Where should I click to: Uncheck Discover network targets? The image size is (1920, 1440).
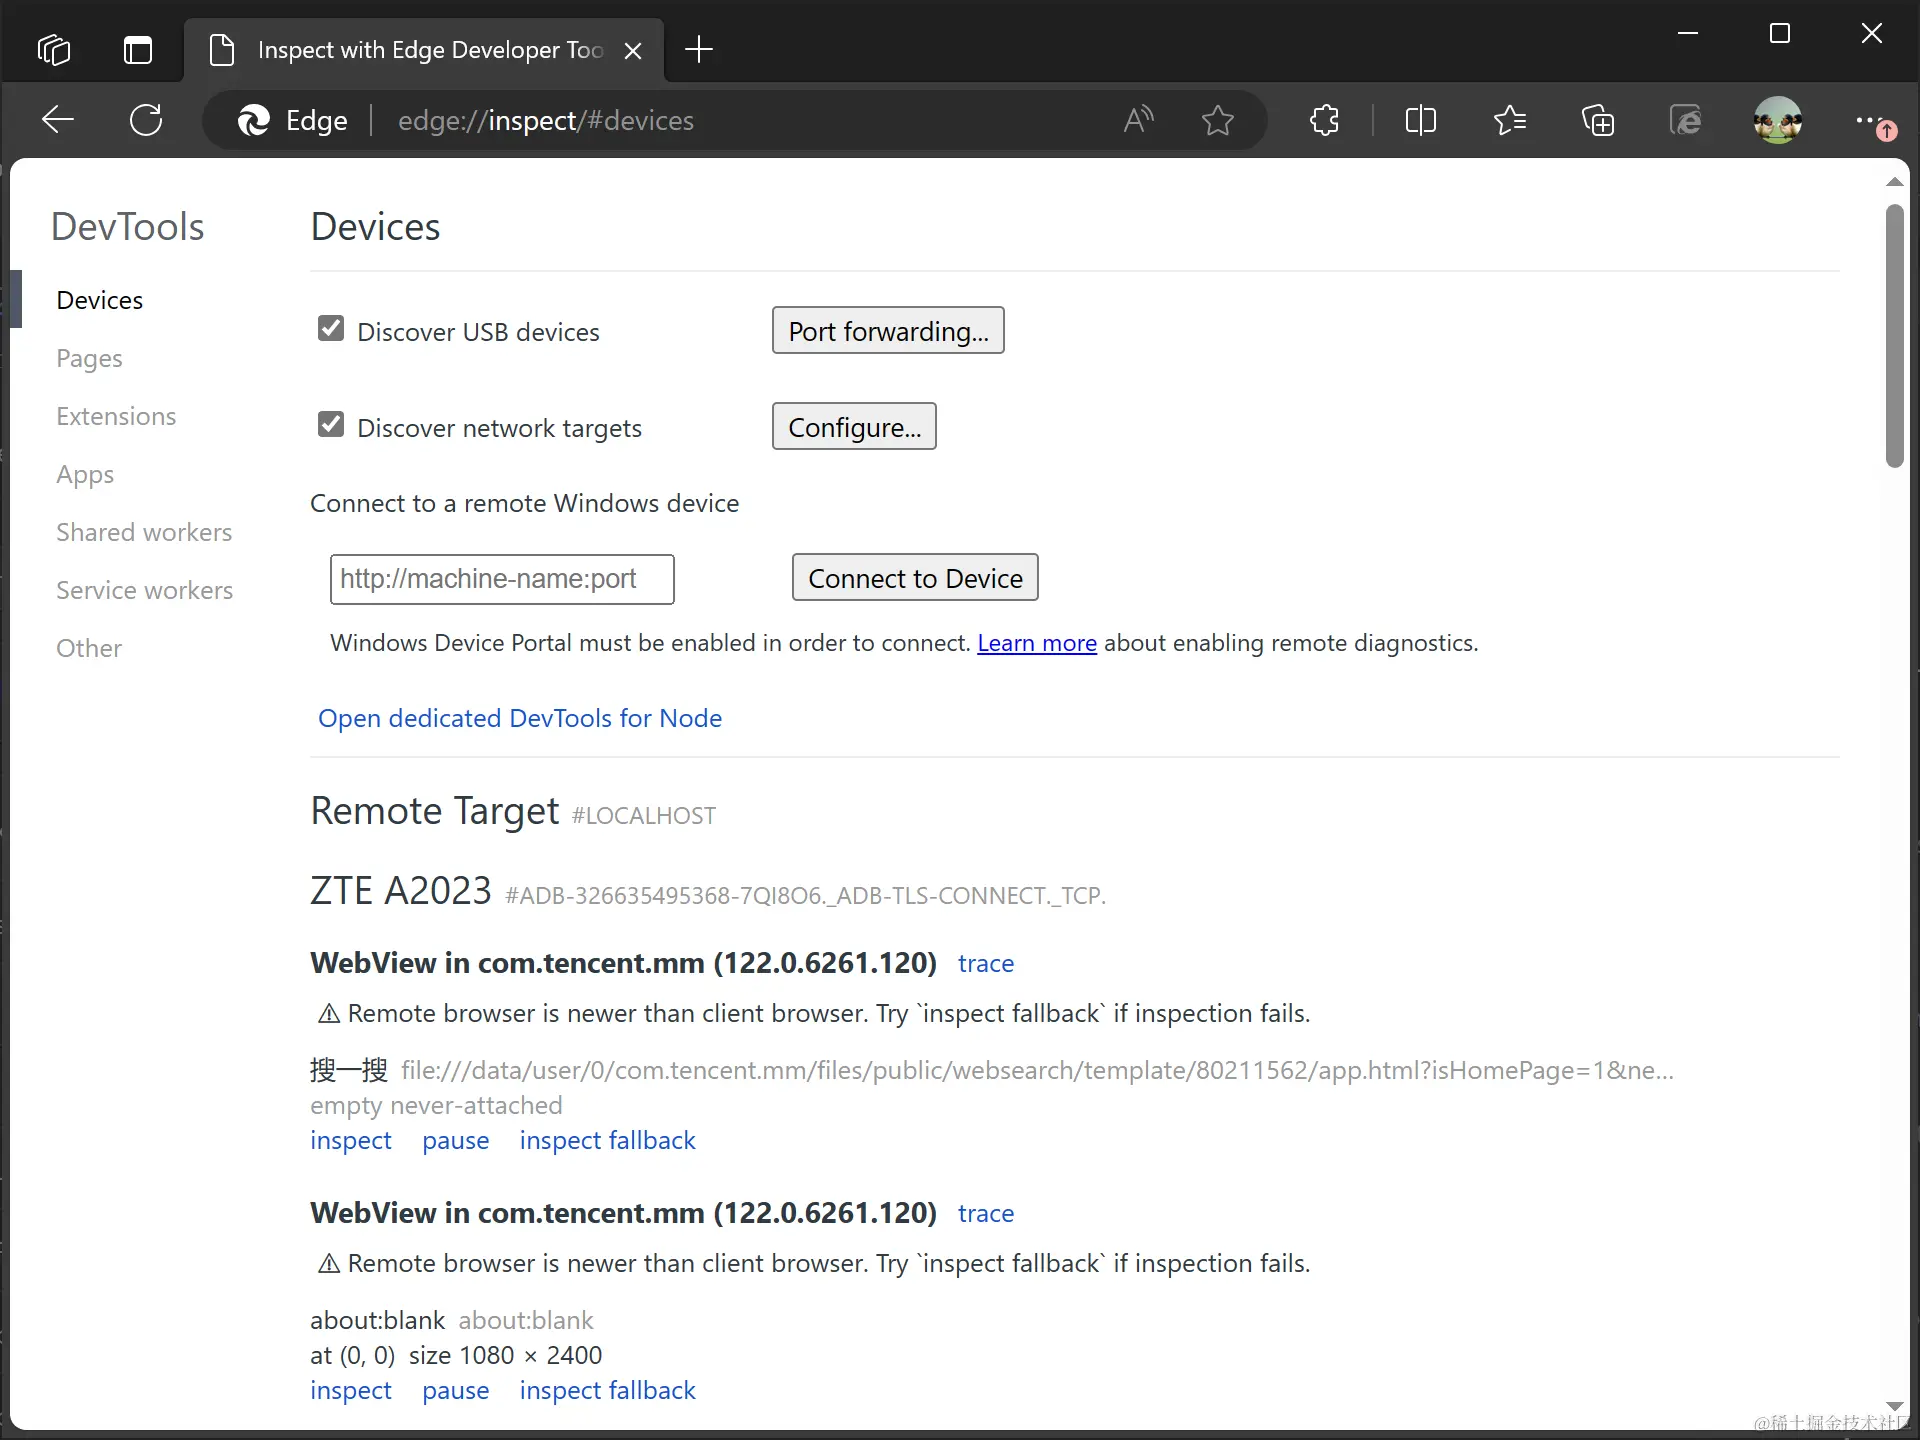[x=331, y=425]
